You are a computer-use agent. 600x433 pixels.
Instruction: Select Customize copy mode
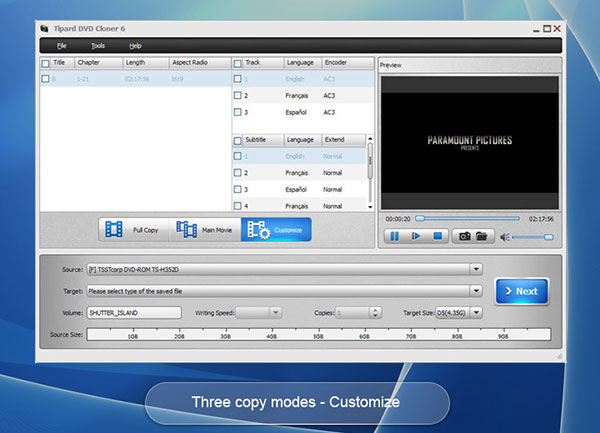click(276, 230)
